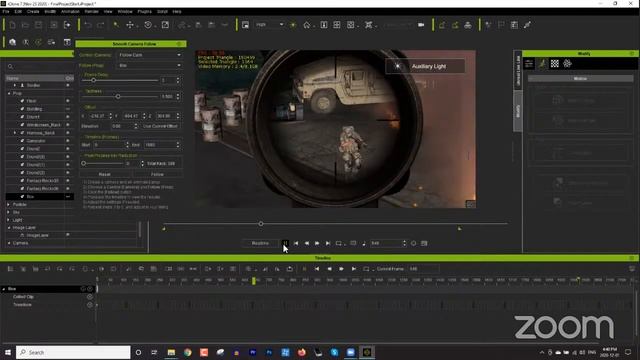The width and height of the screenshot is (640, 360).
Task: Click the Home camera view icon
Action: coord(307,25)
